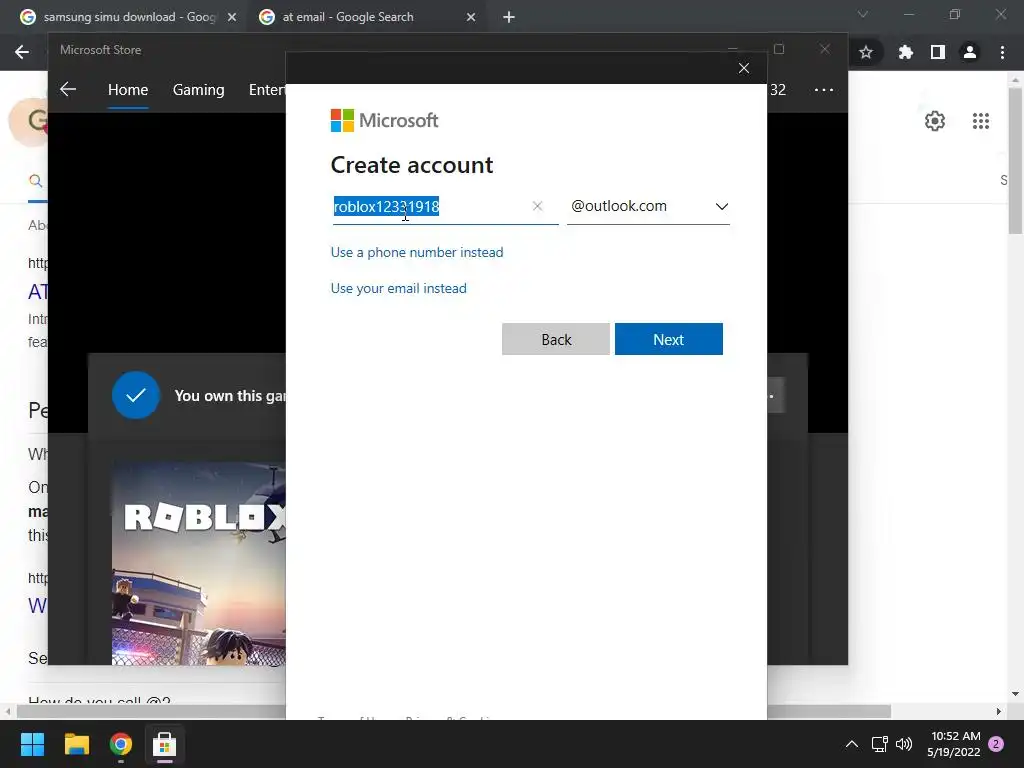1024x768 pixels.
Task: Clear the username field with the X icon
Action: (537, 206)
